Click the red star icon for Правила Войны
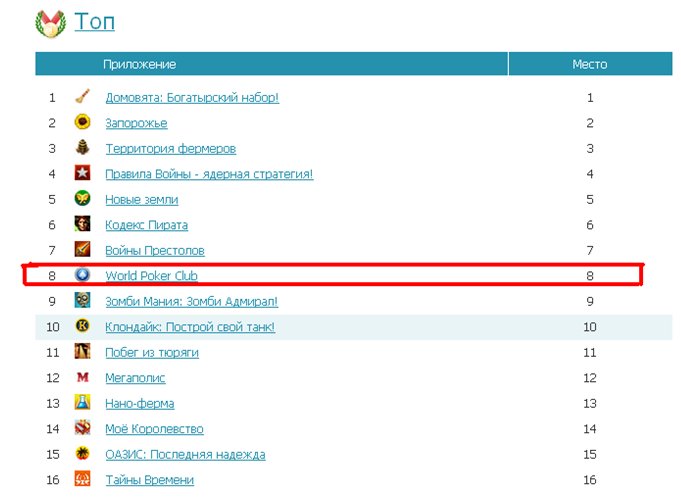681x500 pixels. point(83,173)
